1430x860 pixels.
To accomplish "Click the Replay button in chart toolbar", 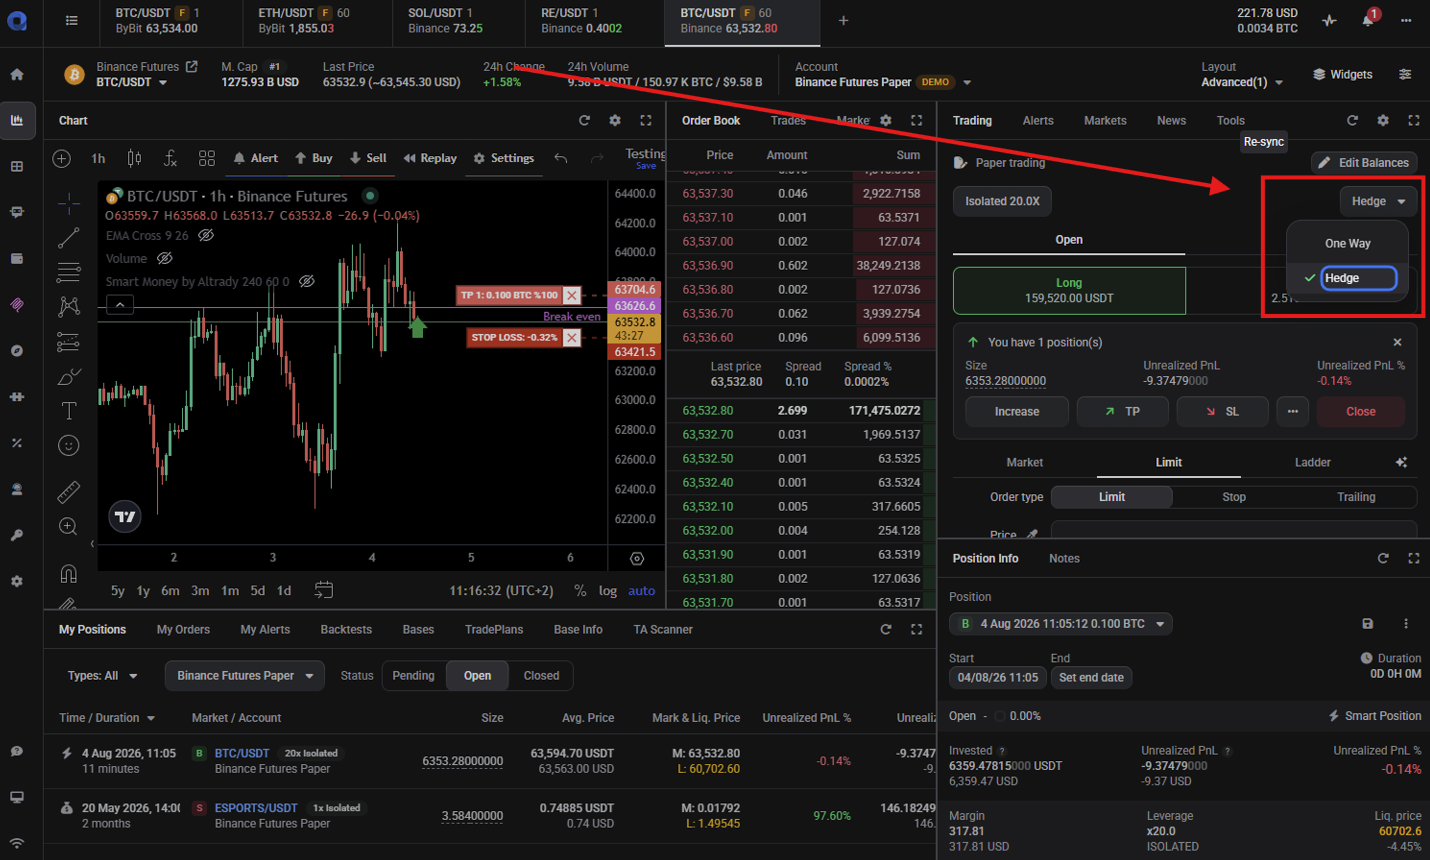I will [430, 158].
